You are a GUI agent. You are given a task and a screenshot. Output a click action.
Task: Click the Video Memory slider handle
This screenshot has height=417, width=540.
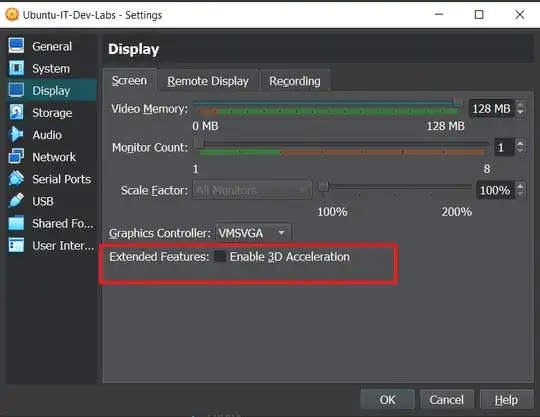pos(458,102)
